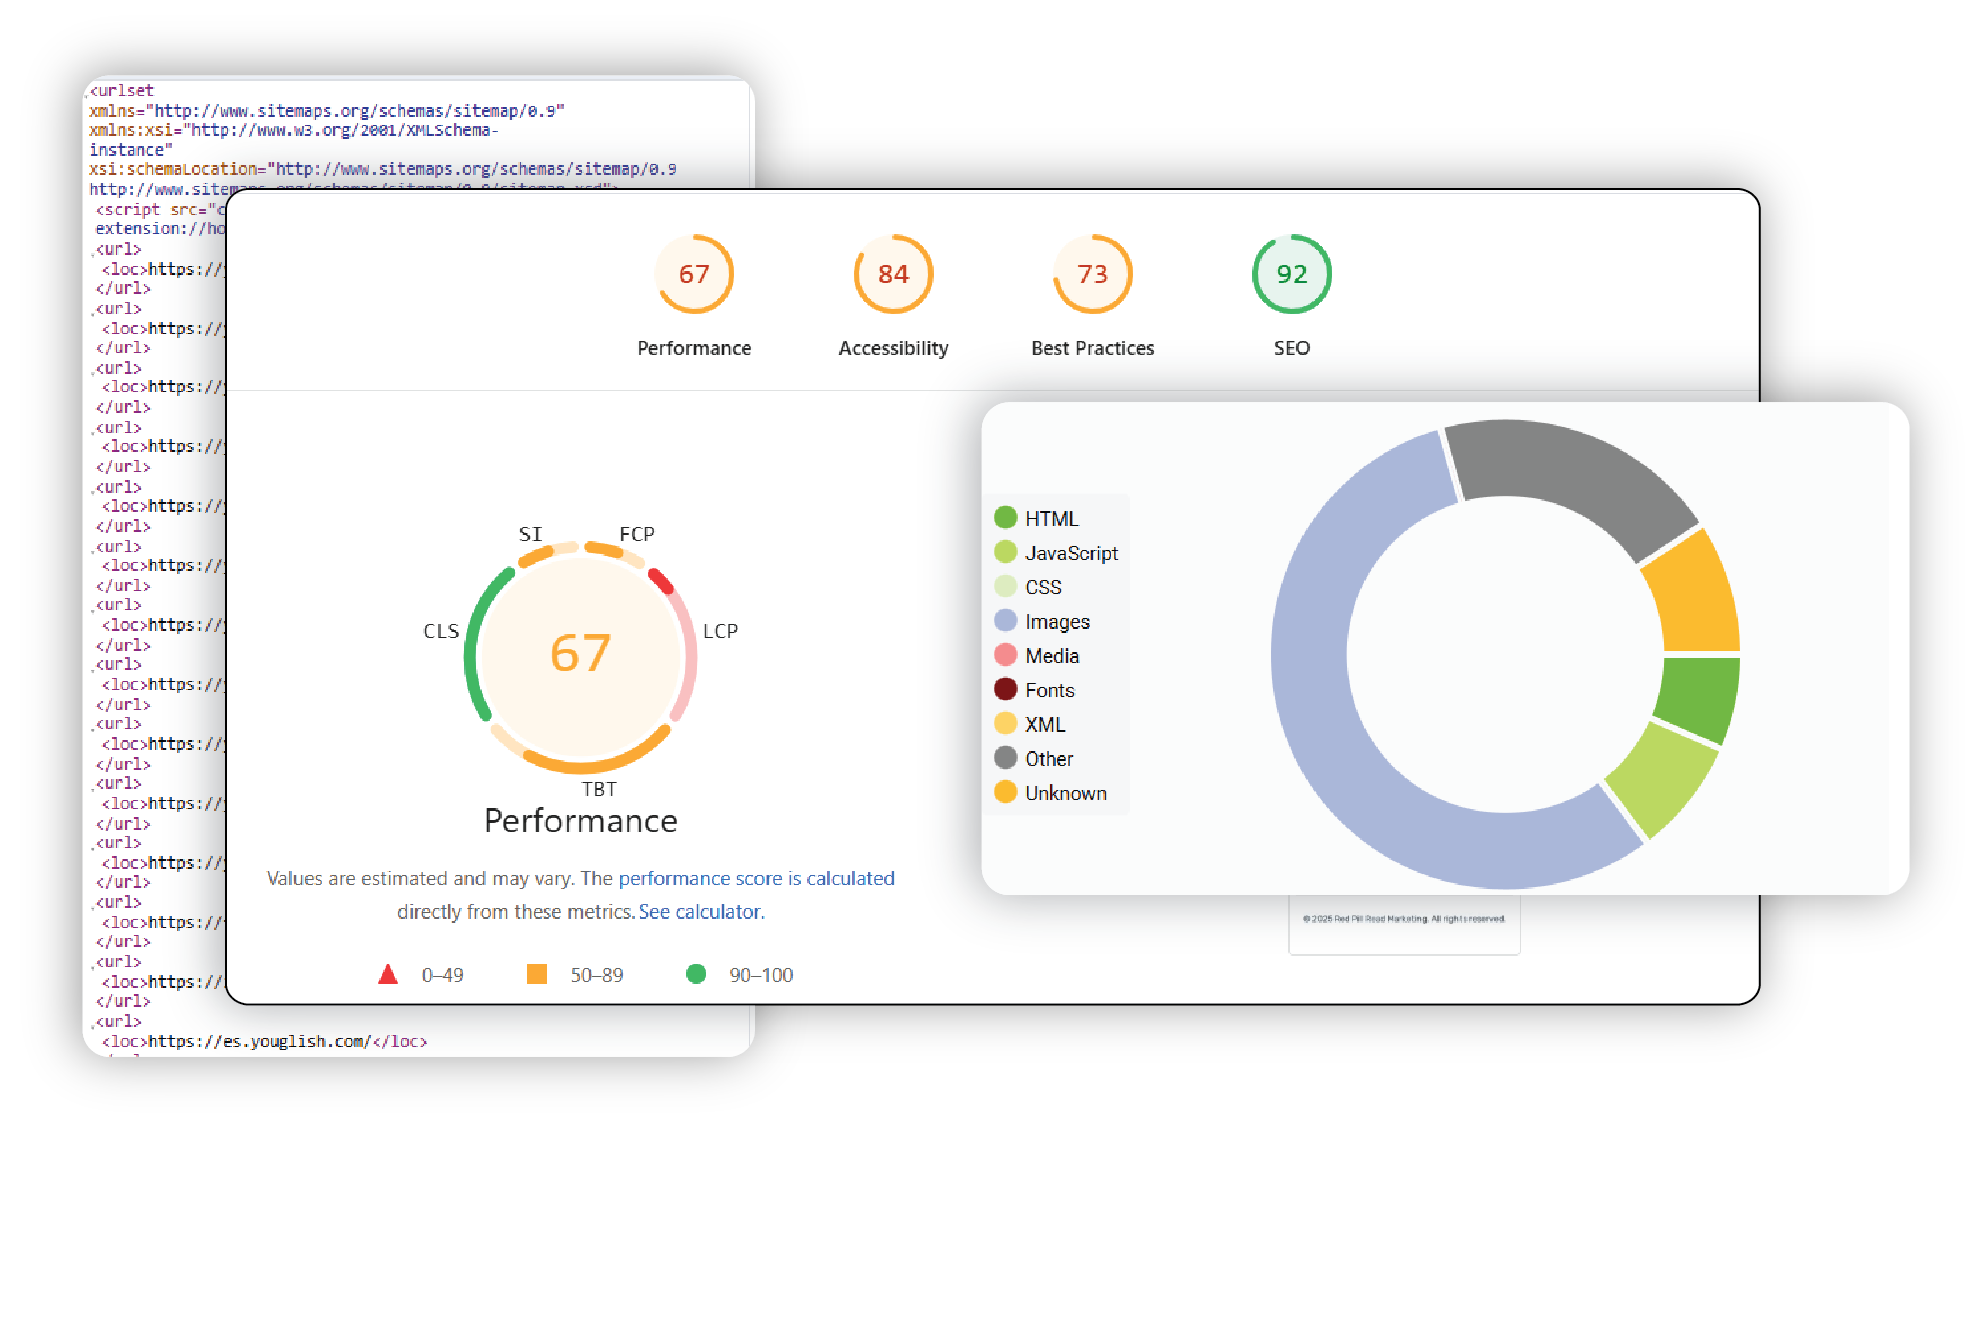Select the Performance score gauge showing 67
Image resolution: width=1981 pixels, height=1338 pixels.
(x=695, y=274)
